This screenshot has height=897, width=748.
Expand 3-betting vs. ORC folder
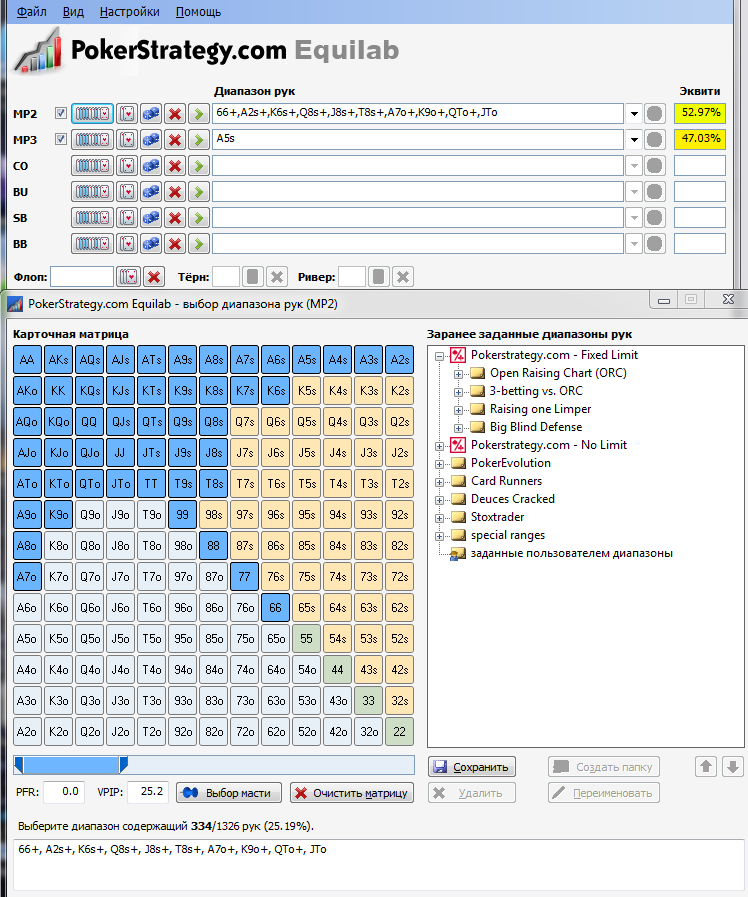[x=458, y=392]
